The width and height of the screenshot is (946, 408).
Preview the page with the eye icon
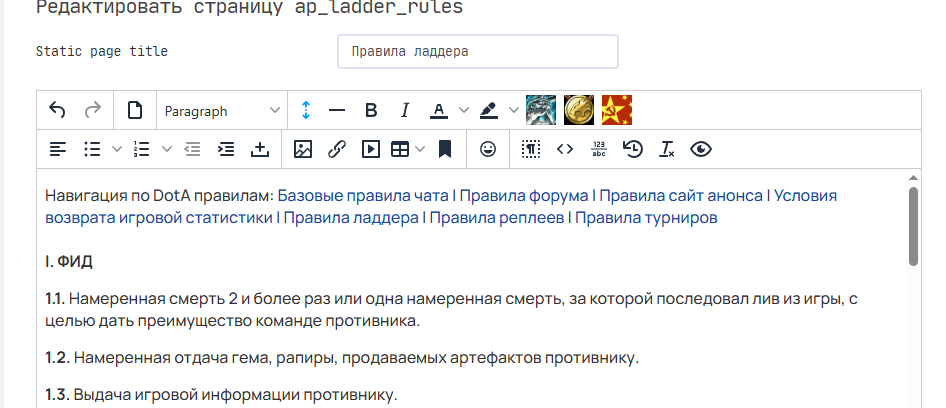pyautogui.click(x=700, y=149)
